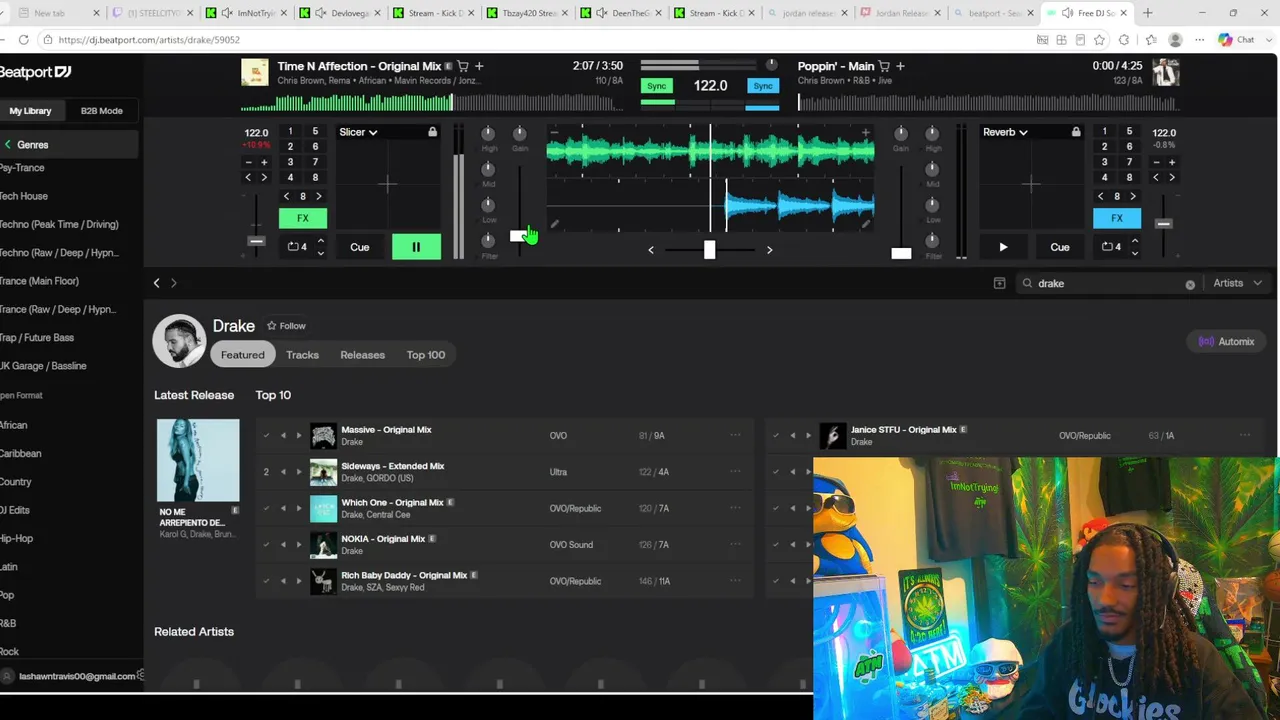Open the Automix button
The width and height of the screenshot is (1280, 720).
click(x=1226, y=342)
